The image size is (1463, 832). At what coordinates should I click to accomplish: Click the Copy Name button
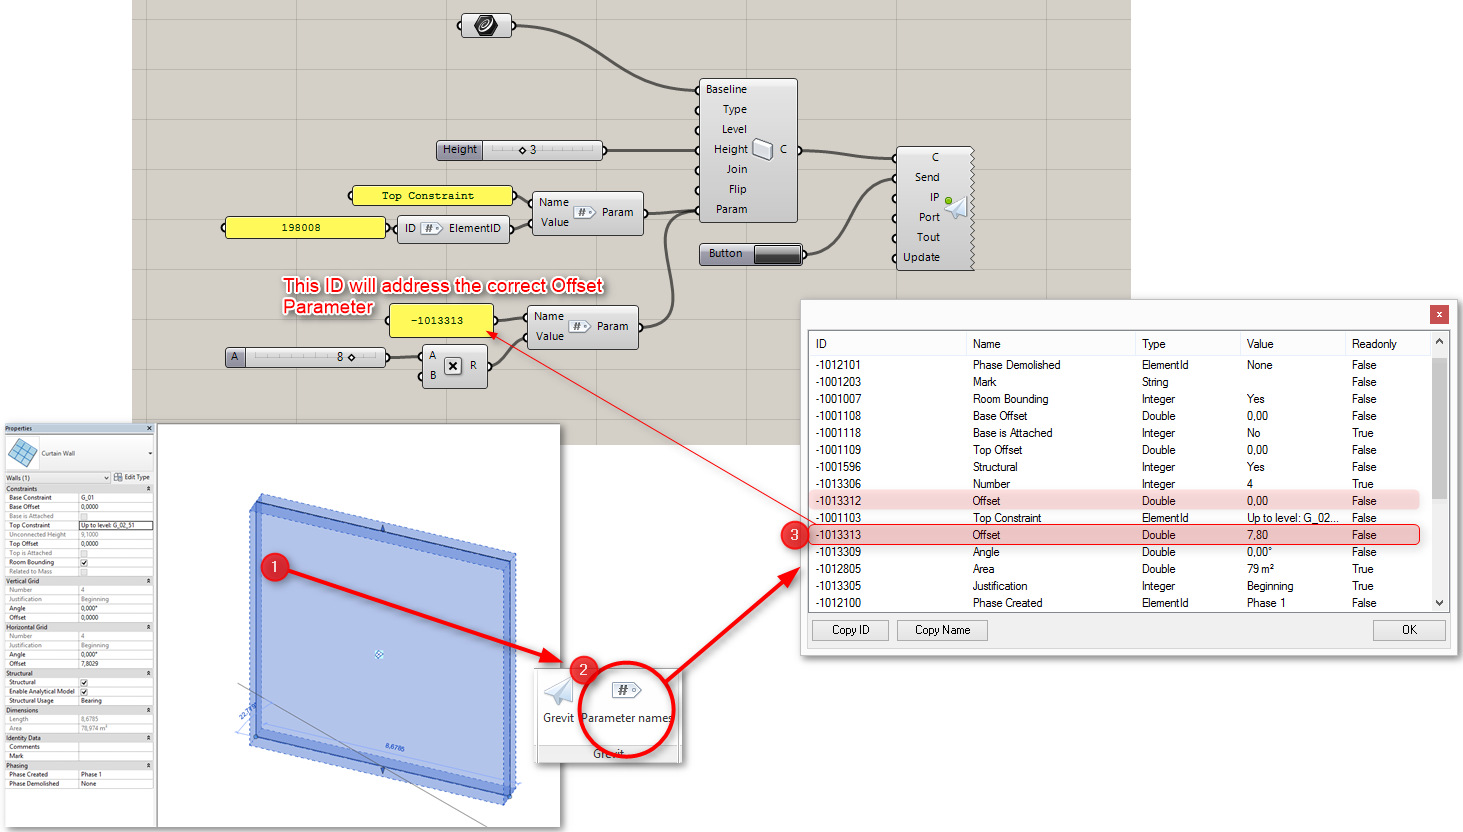click(x=942, y=630)
